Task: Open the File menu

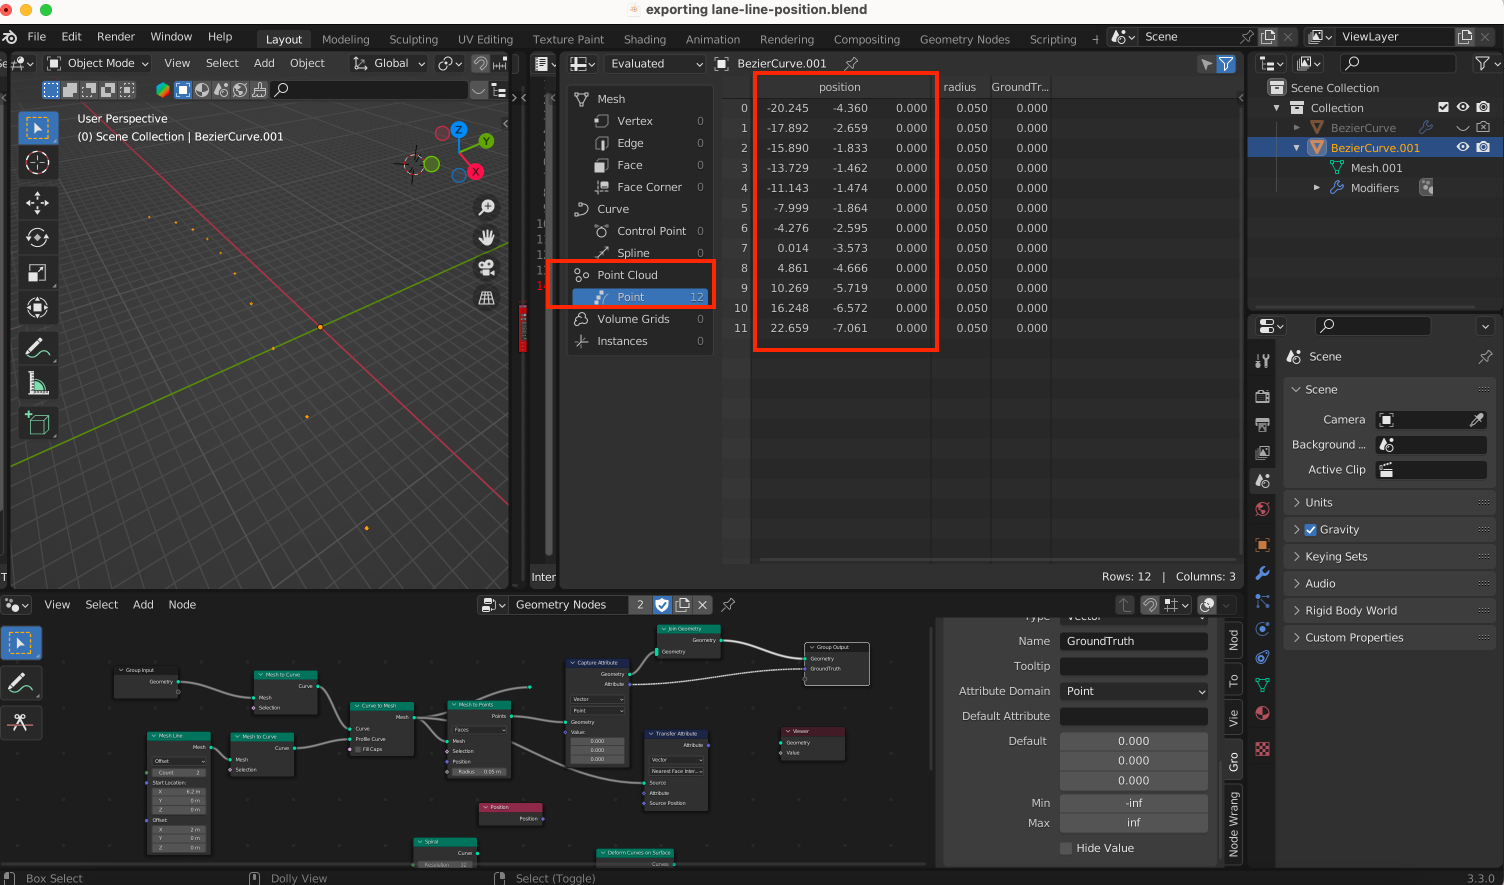Action: tap(37, 37)
